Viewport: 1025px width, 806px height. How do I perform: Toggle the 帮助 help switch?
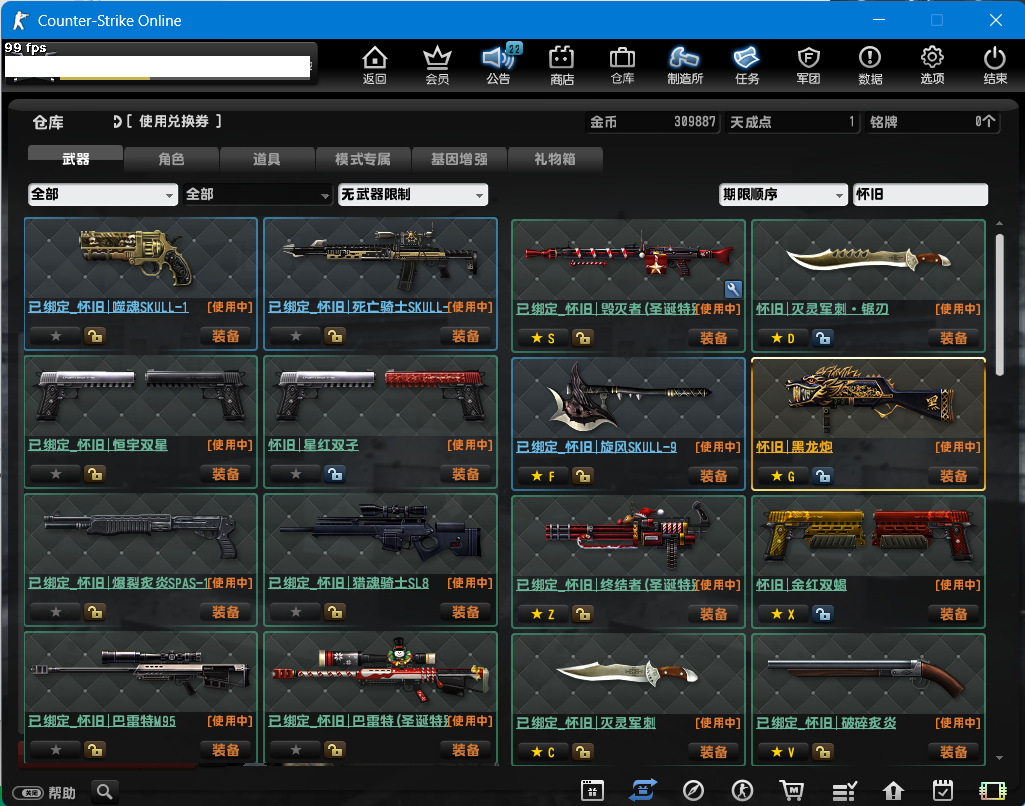(28, 793)
